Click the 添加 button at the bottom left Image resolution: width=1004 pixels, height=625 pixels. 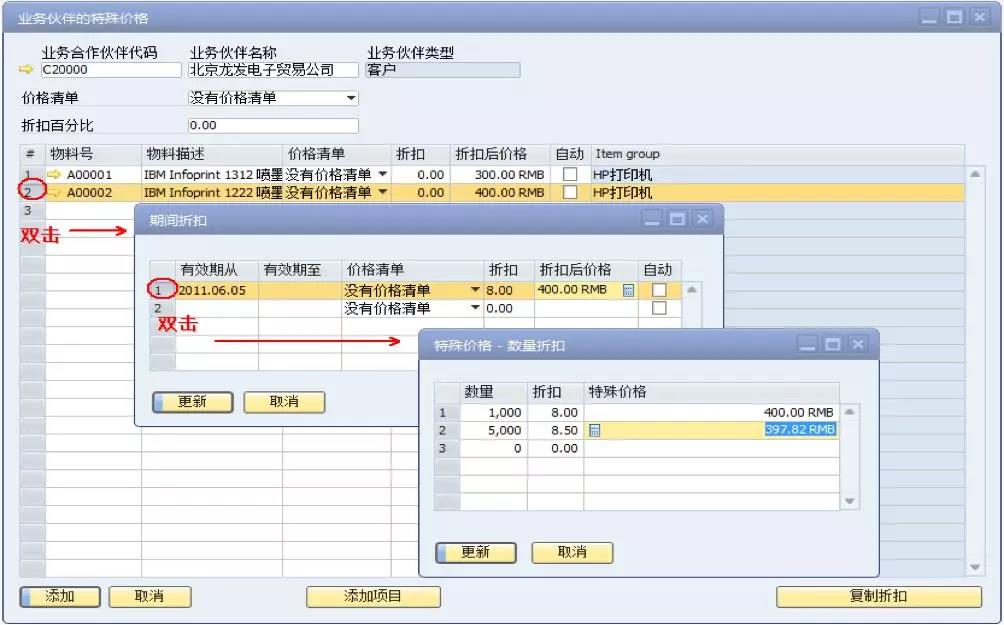57,595
